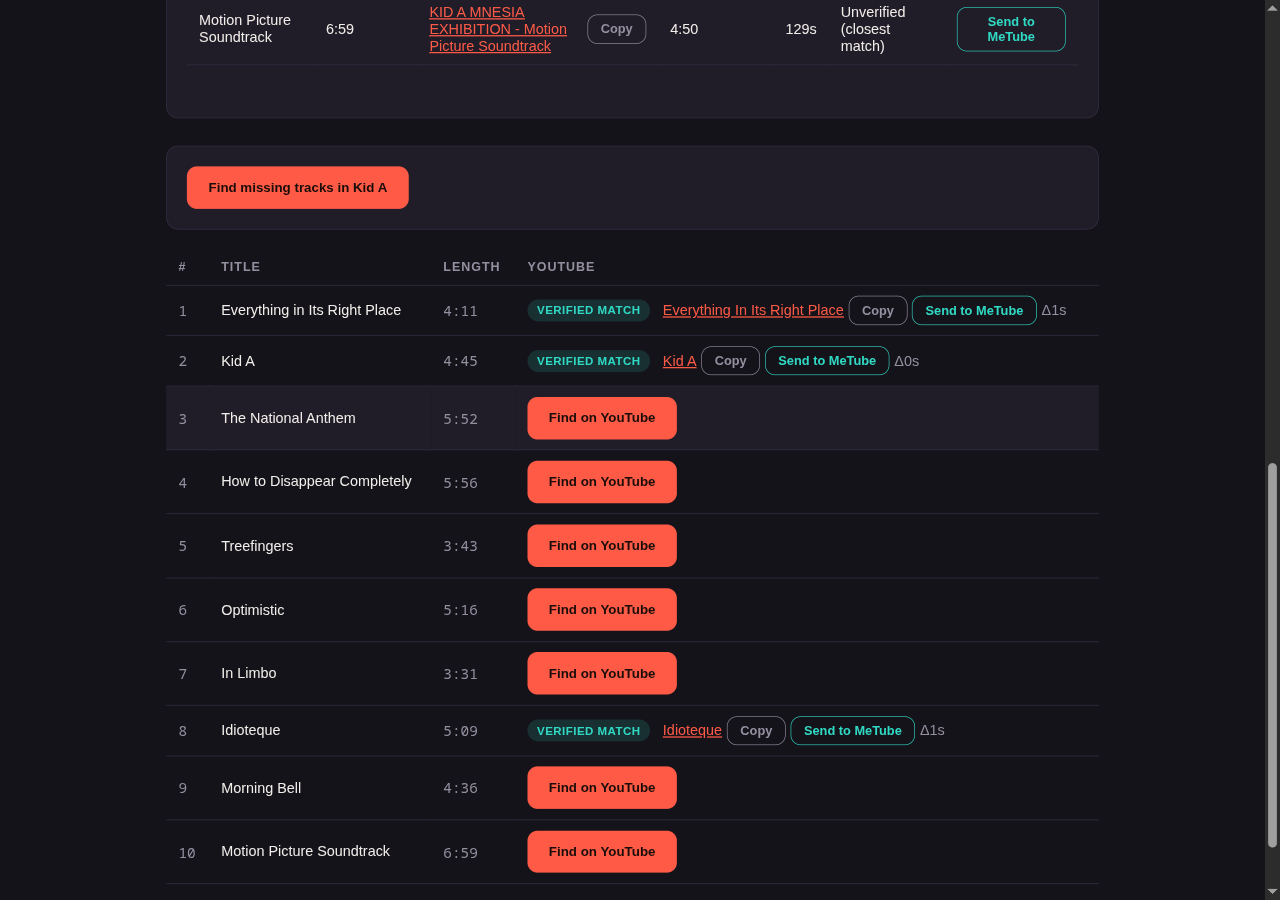The width and height of the screenshot is (1280, 900).
Task: Send Idioteque to MeTube
Action: [852, 731]
